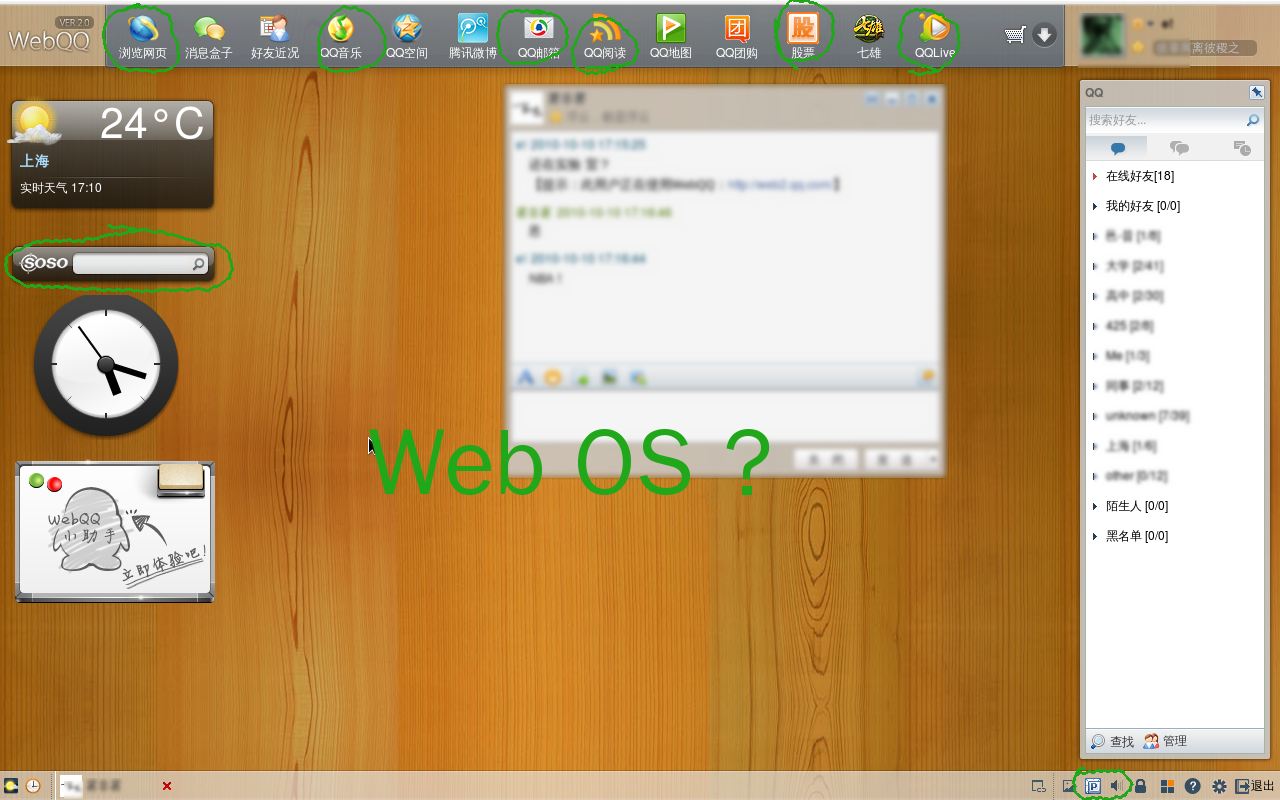The height and width of the screenshot is (800, 1280).
Task: Click the eraser on the whiteboard widget
Action: coord(181,480)
